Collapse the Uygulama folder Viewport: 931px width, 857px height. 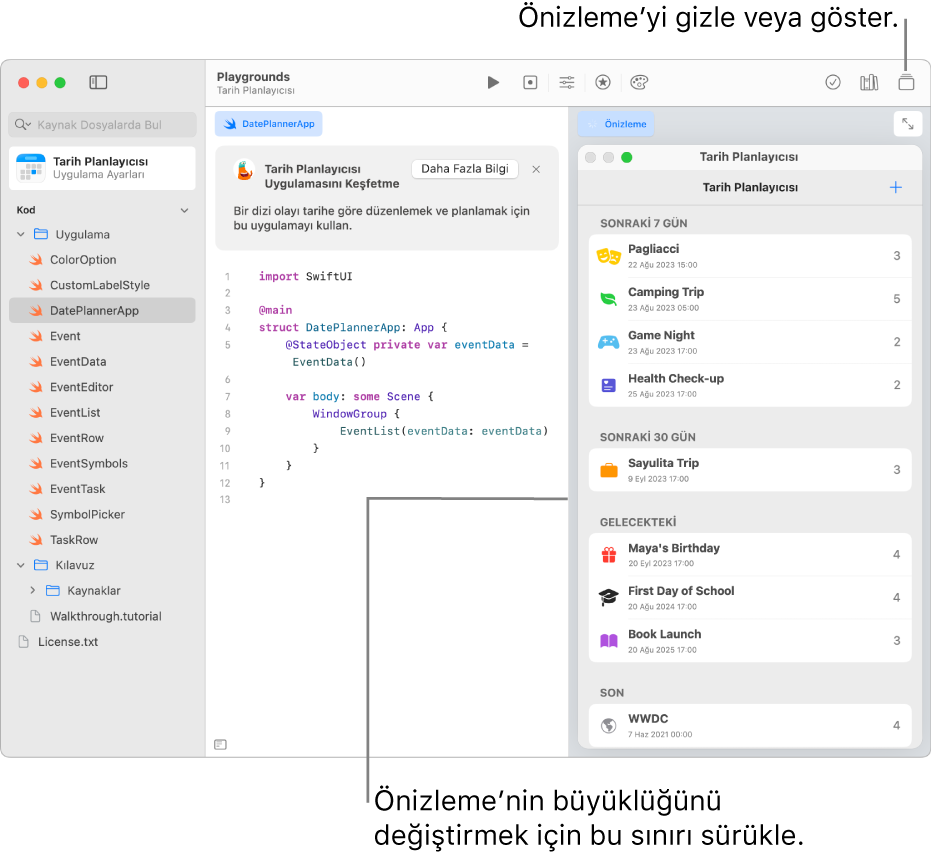pyautogui.click(x=21, y=234)
